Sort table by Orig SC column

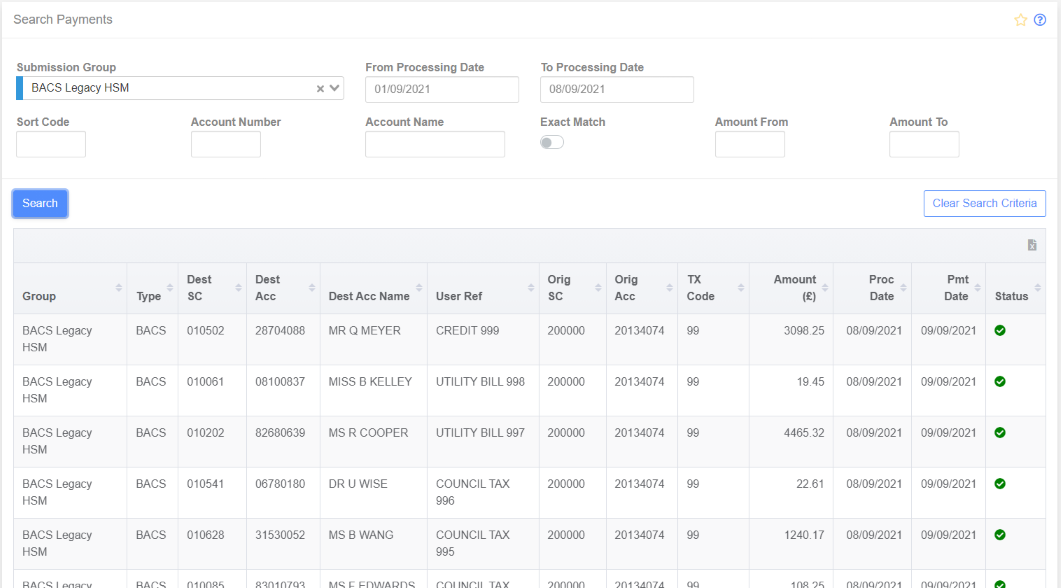[x=598, y=288]
